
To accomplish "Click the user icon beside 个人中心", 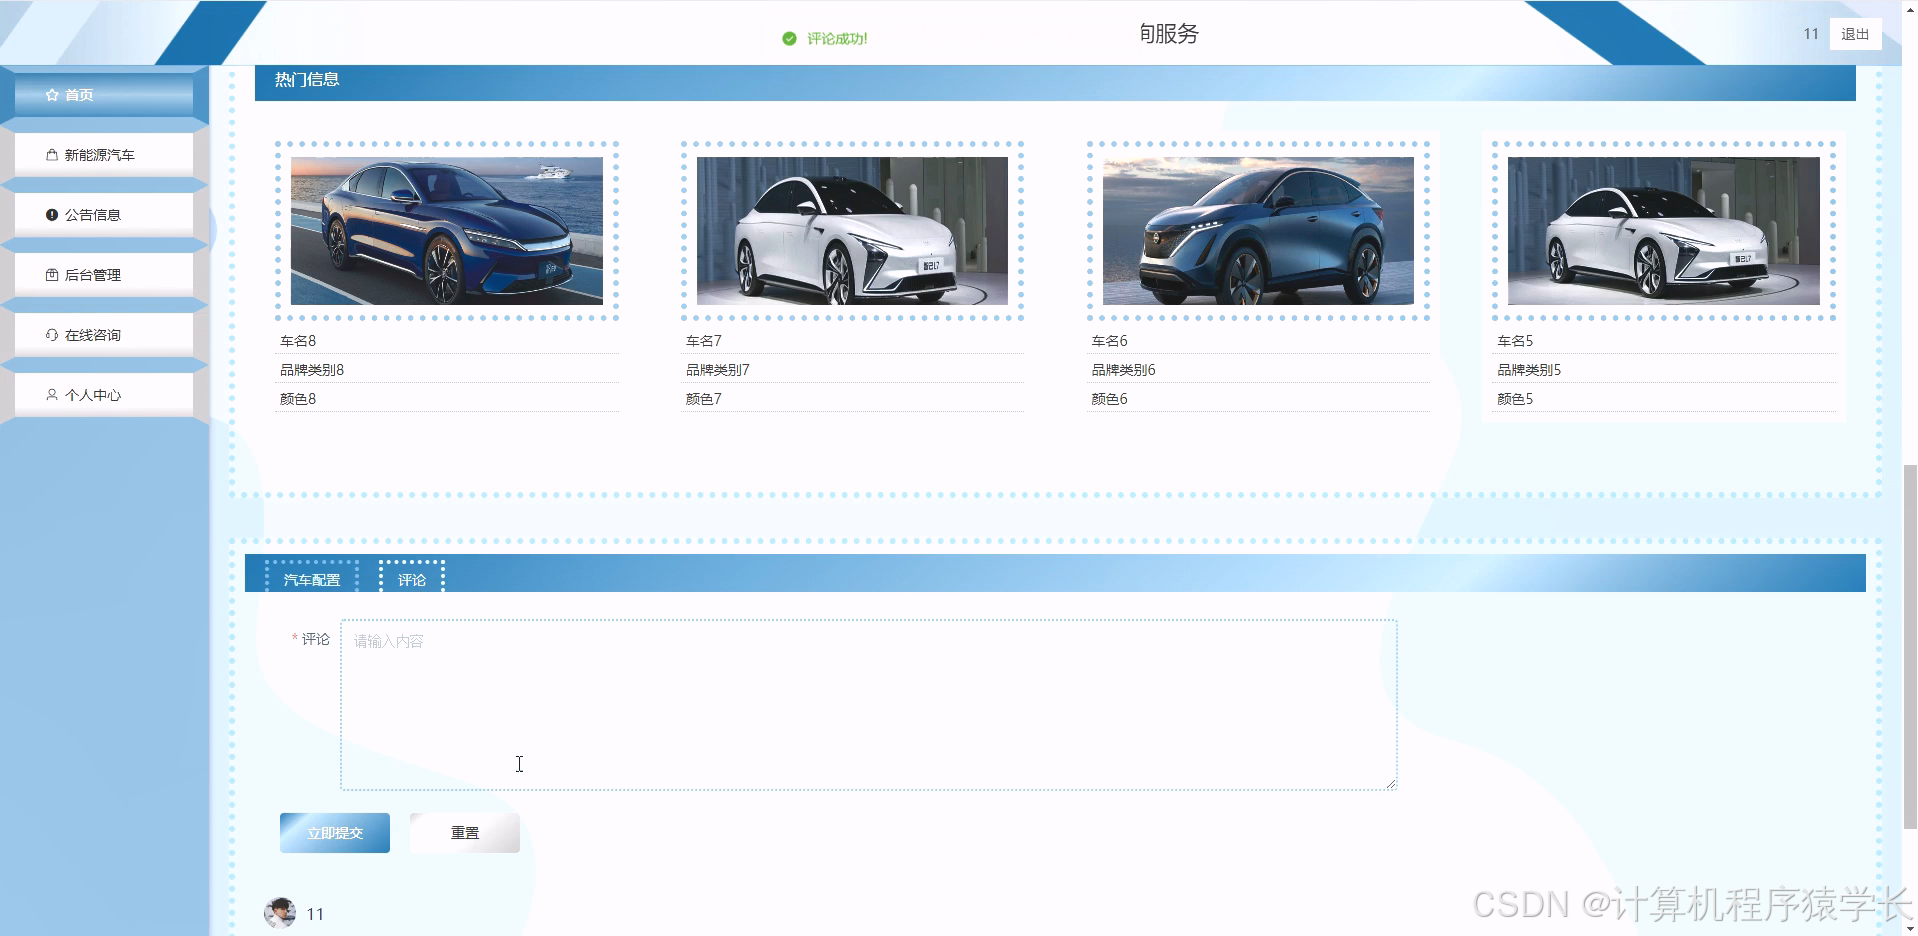I will [52, 395].
